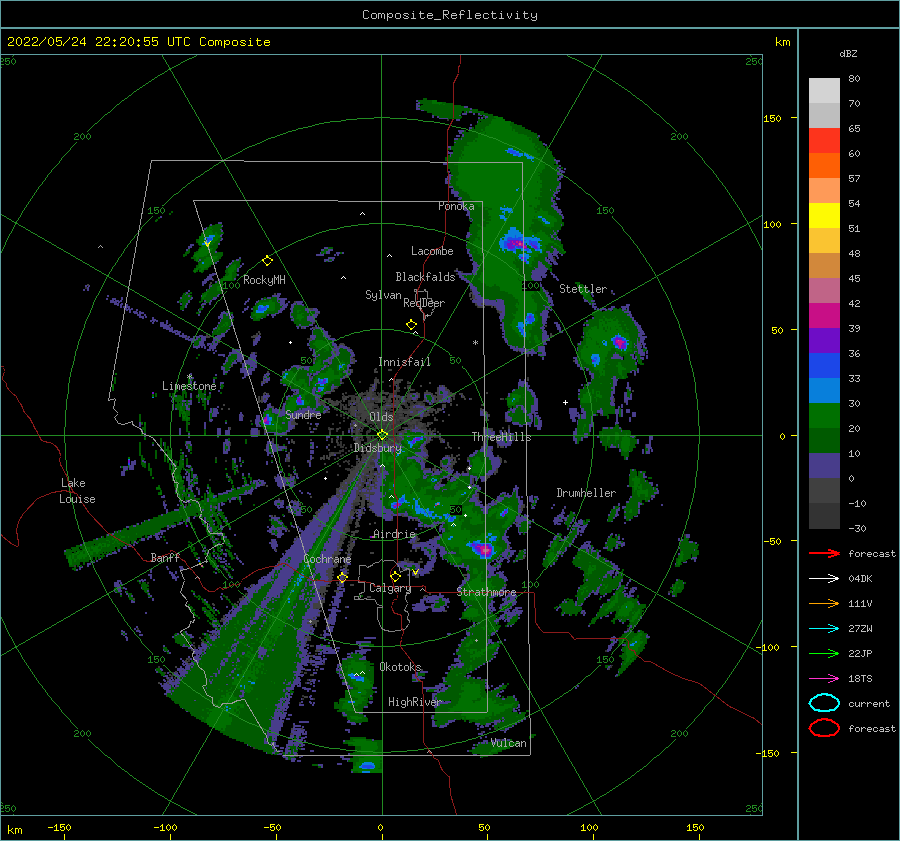Click the Ponoka label
900x841 pixels.
pos(456,206)
